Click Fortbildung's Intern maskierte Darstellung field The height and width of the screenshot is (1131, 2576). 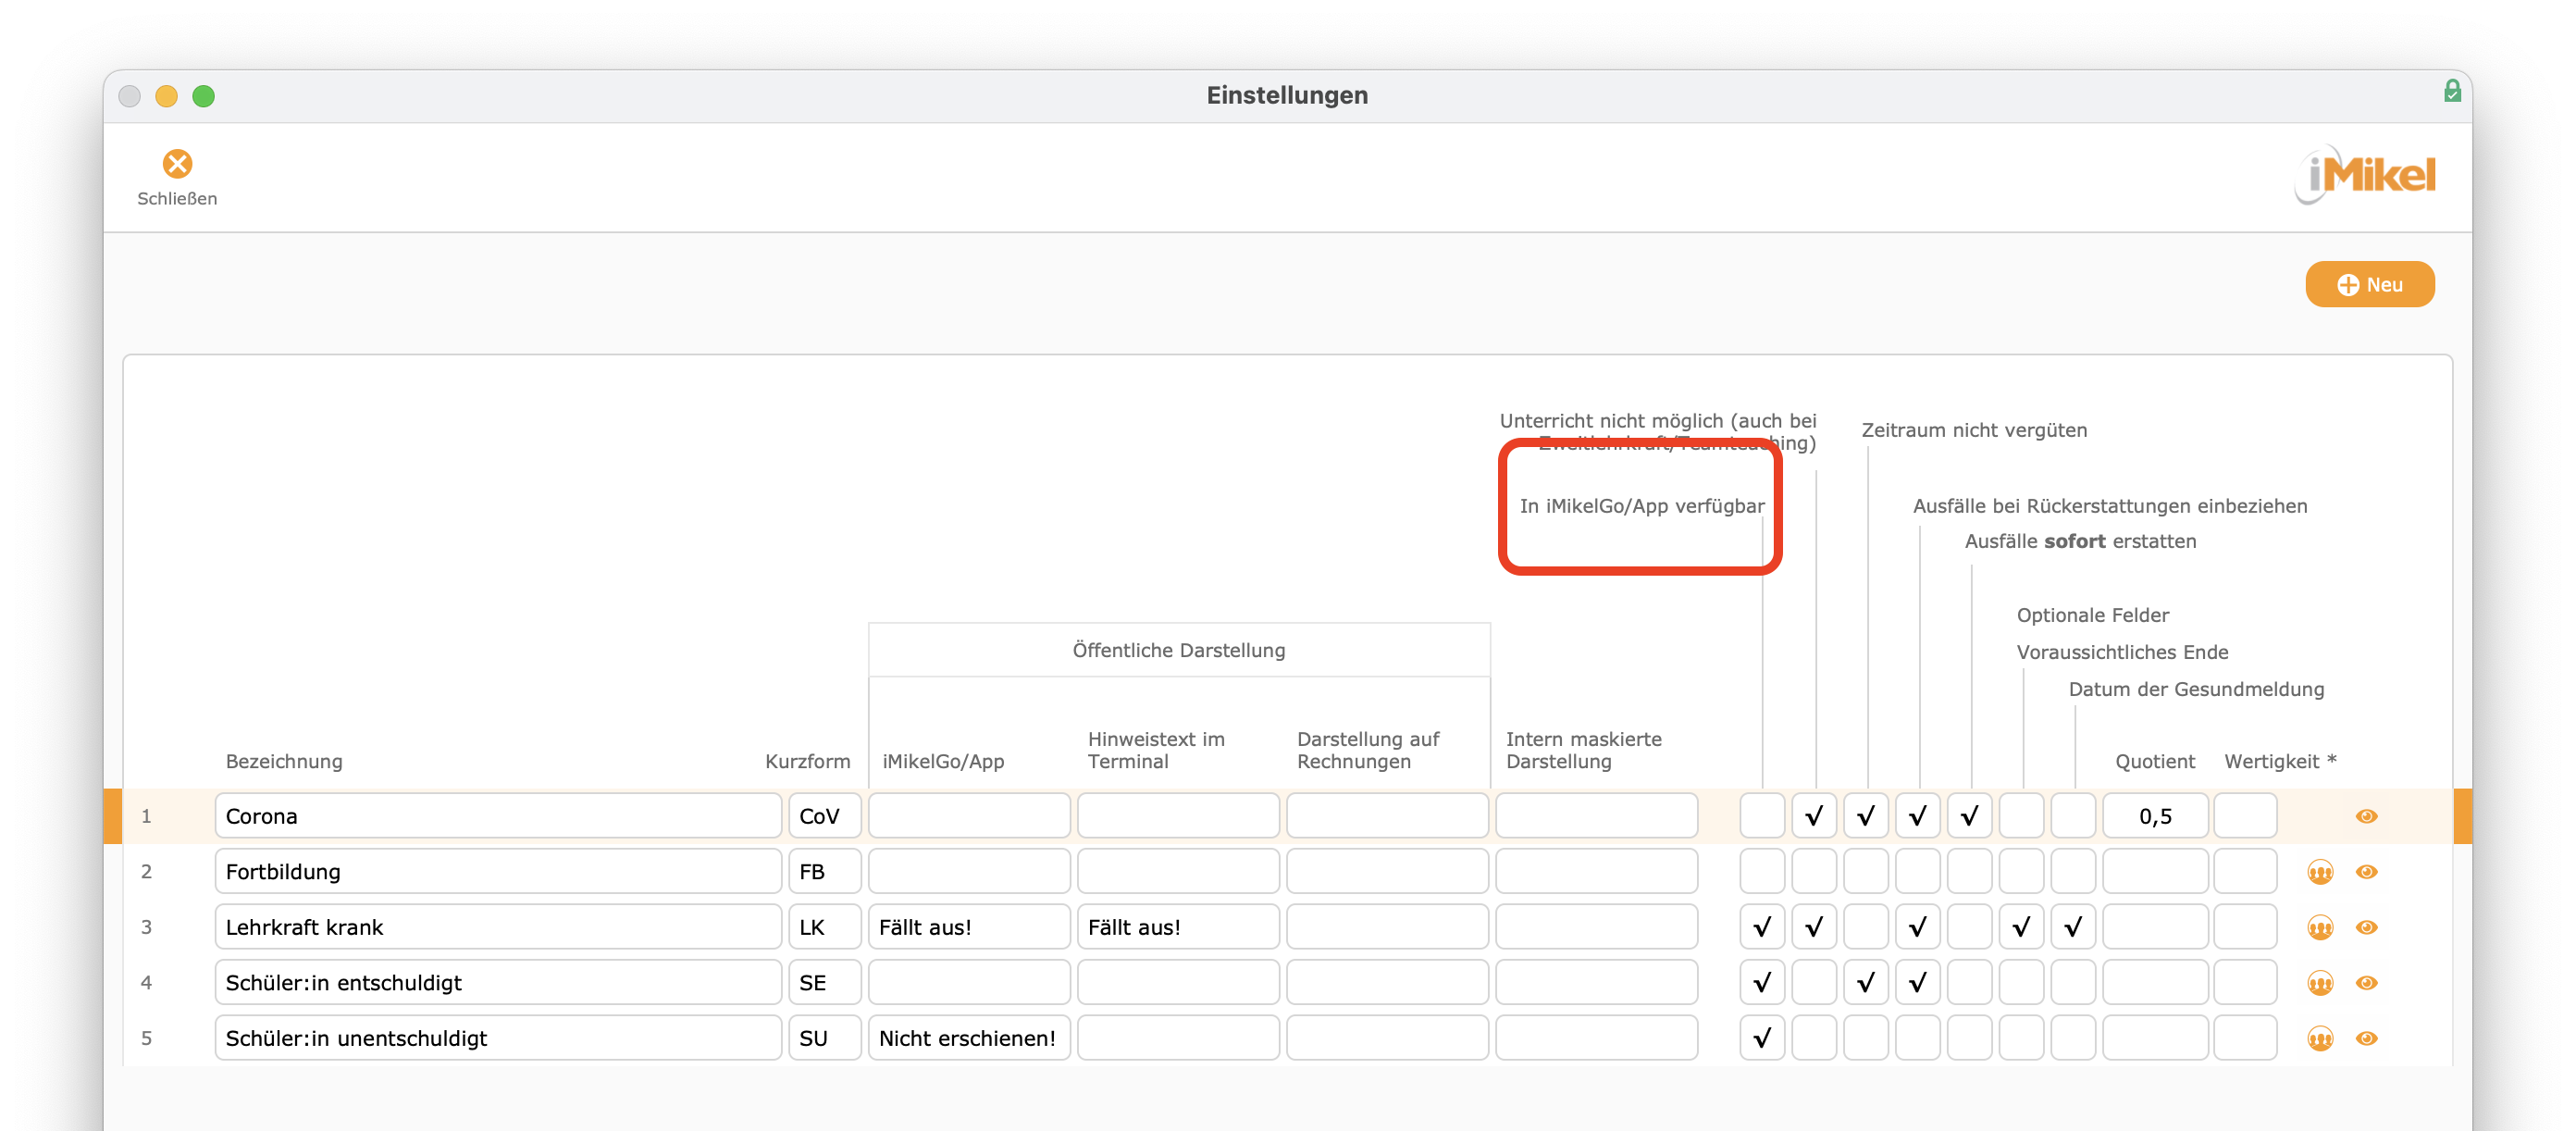(x=1596, y=872)
